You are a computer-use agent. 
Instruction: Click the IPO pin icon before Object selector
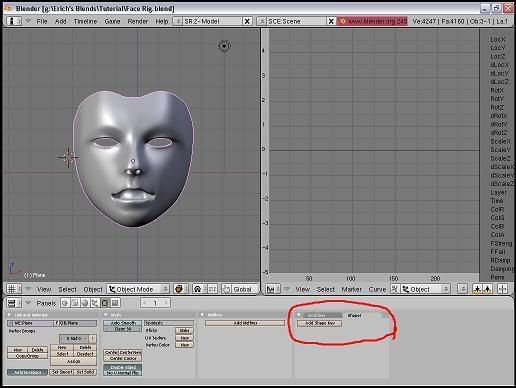click(x=395, y=289)
